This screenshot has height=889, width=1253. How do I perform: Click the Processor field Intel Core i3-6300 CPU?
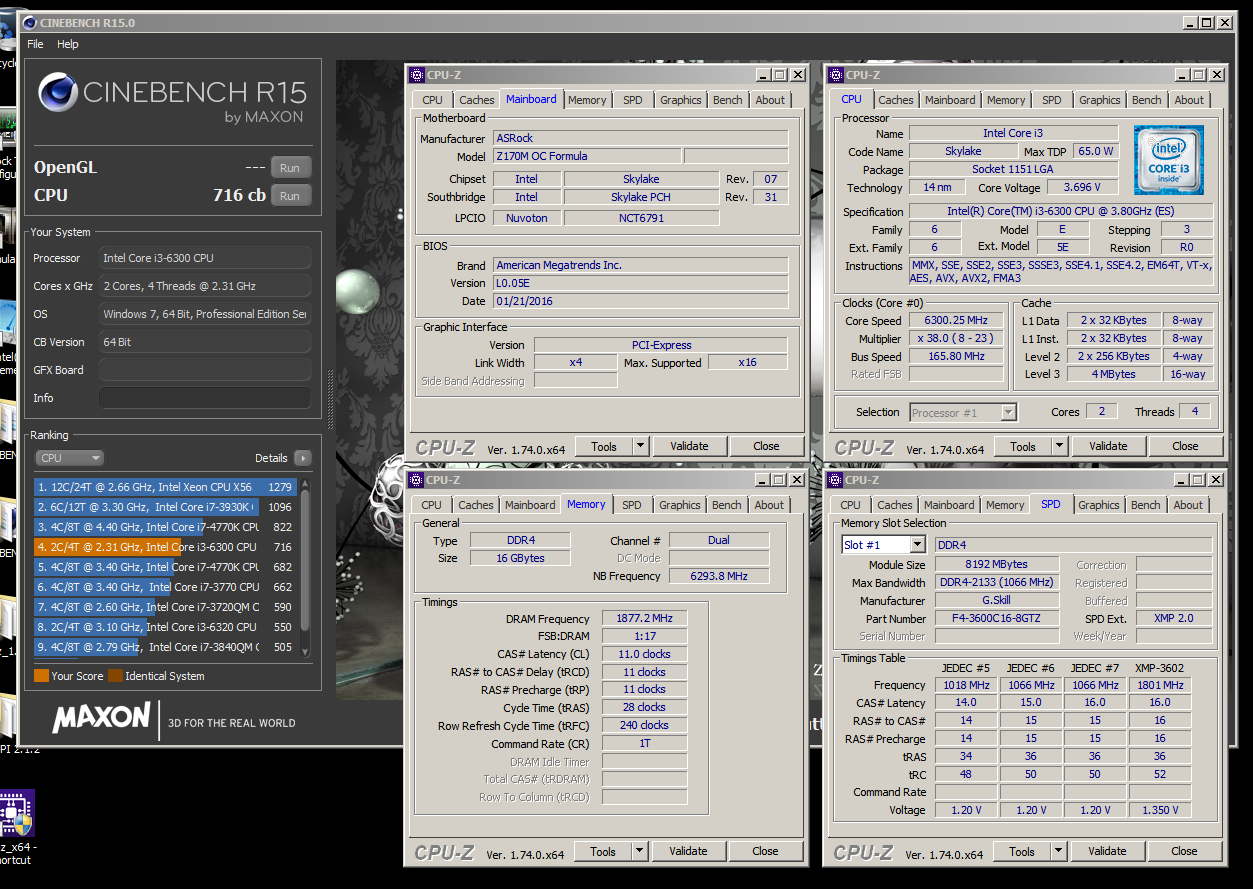tap(205, 258)
